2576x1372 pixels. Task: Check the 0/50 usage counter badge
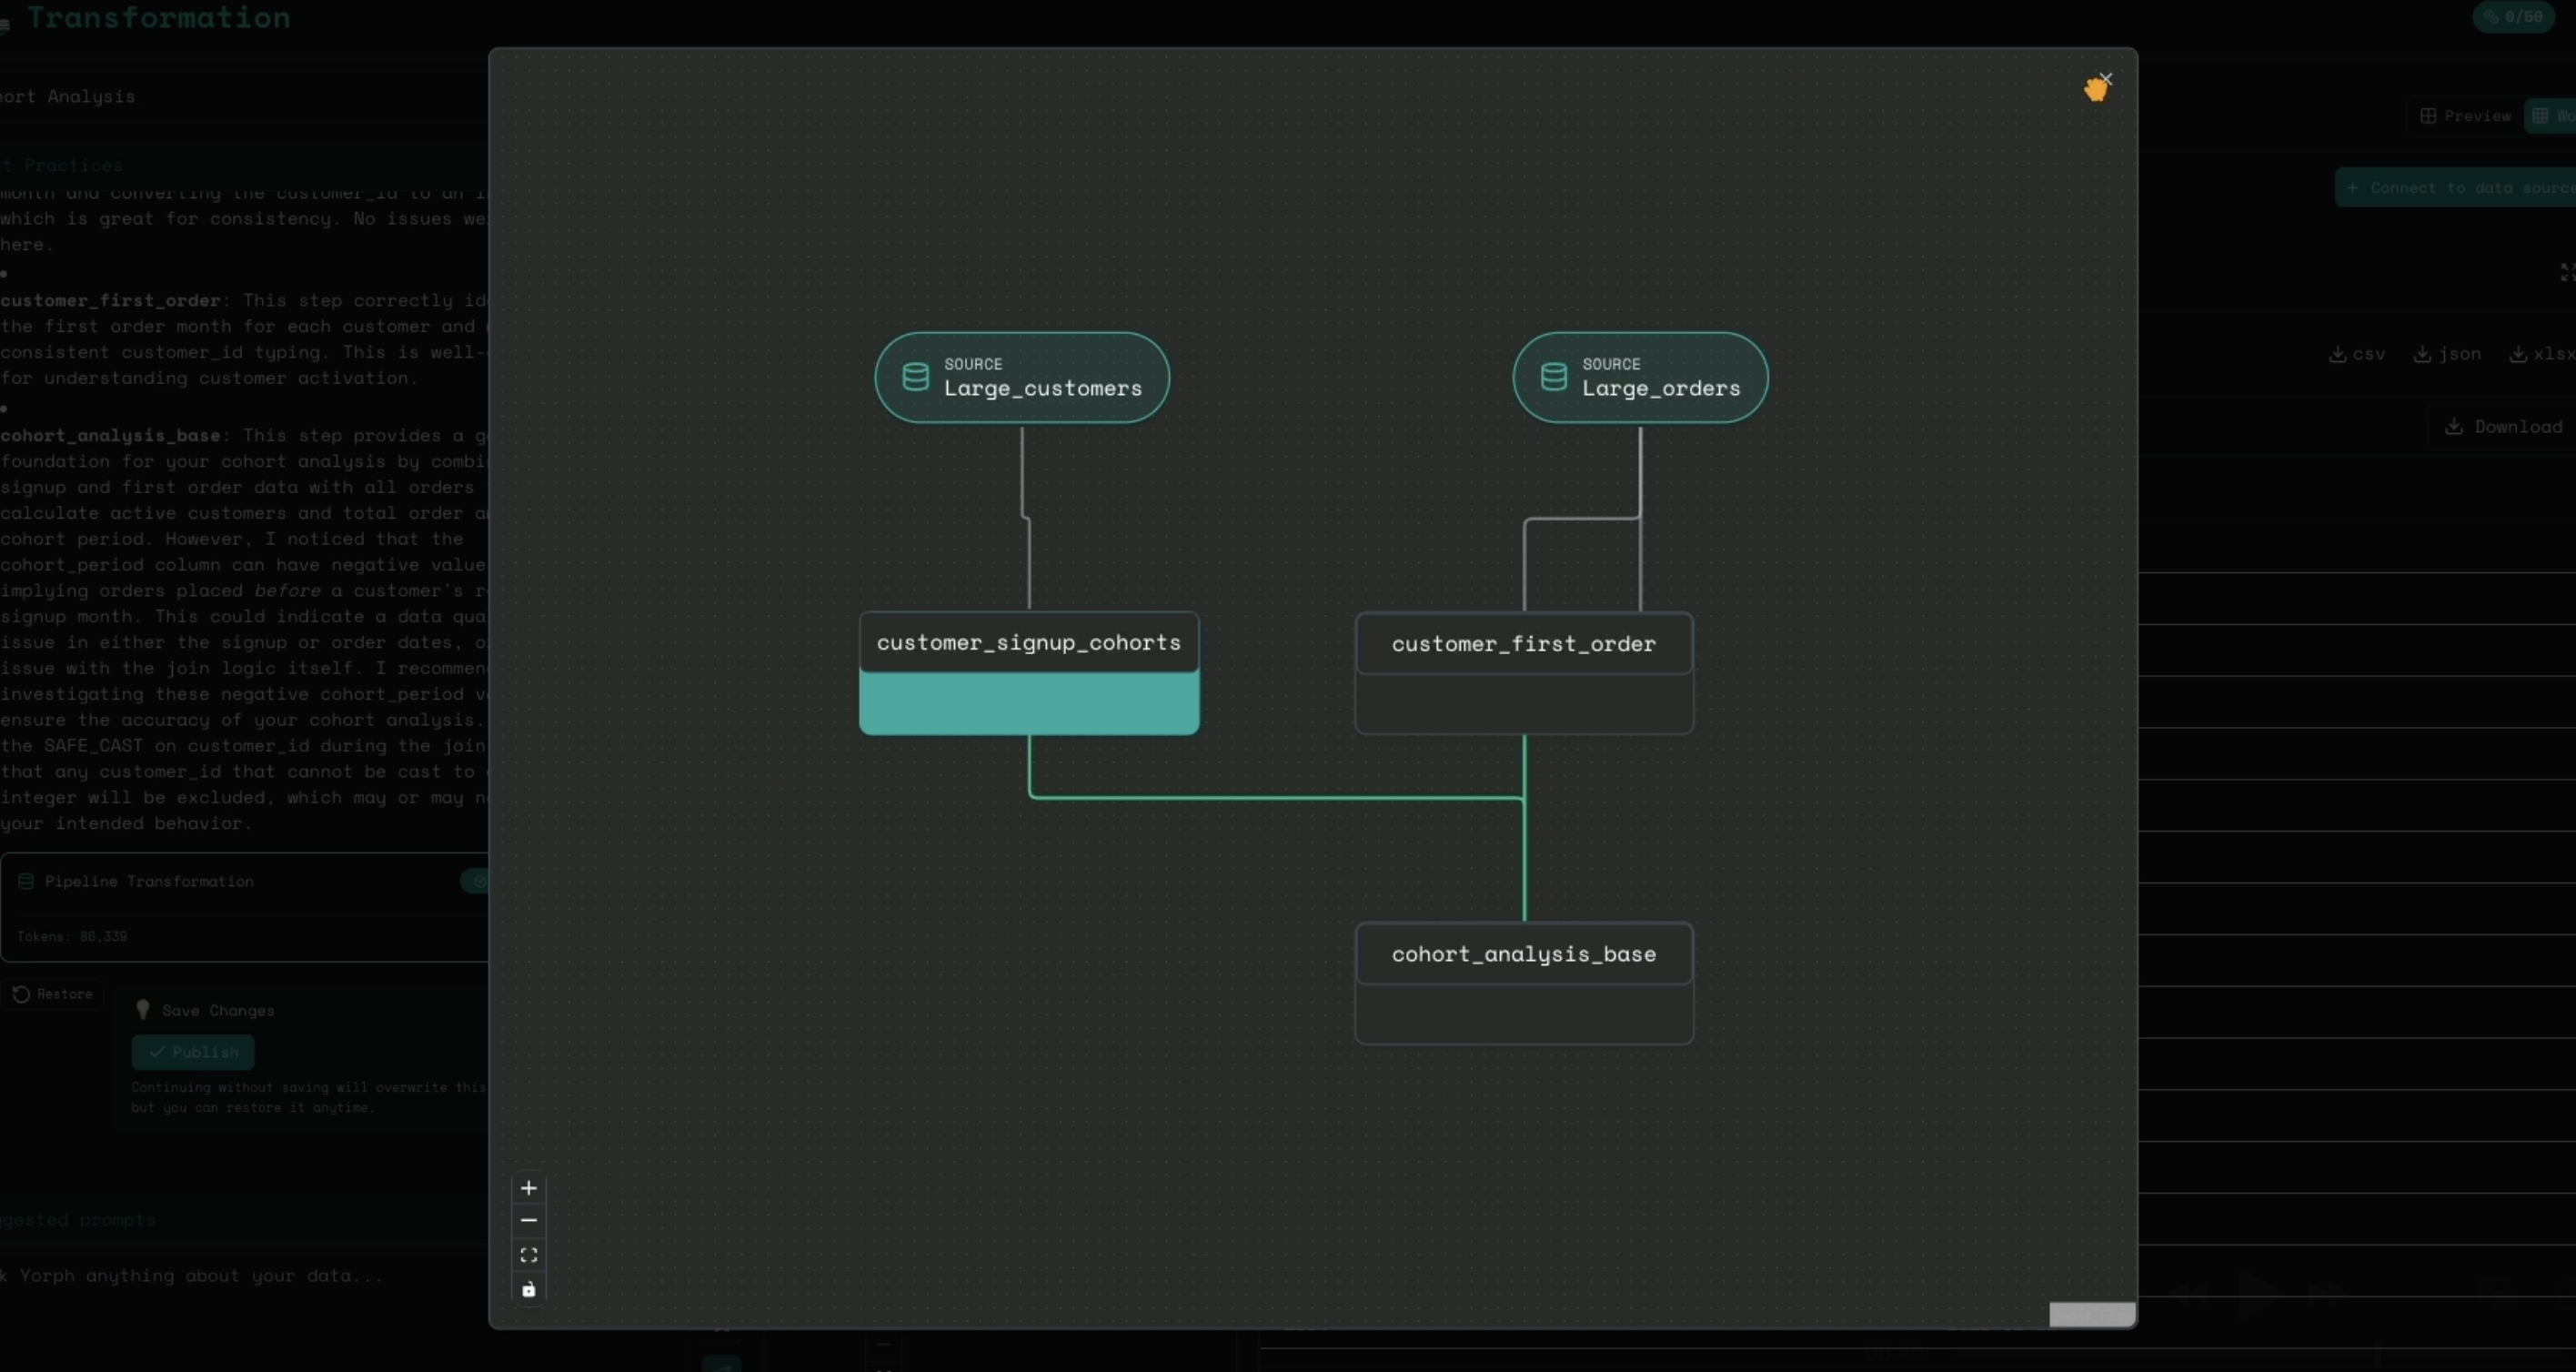coord(2515,16)
